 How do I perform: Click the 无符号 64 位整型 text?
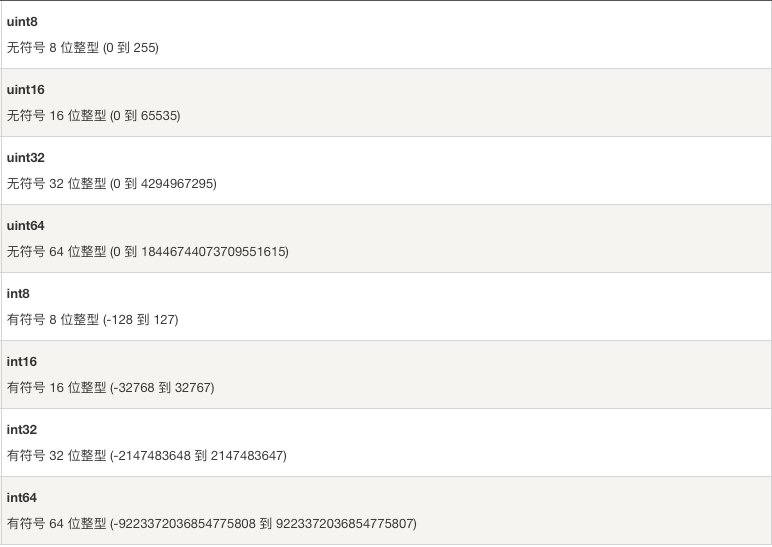pos(57,252)
